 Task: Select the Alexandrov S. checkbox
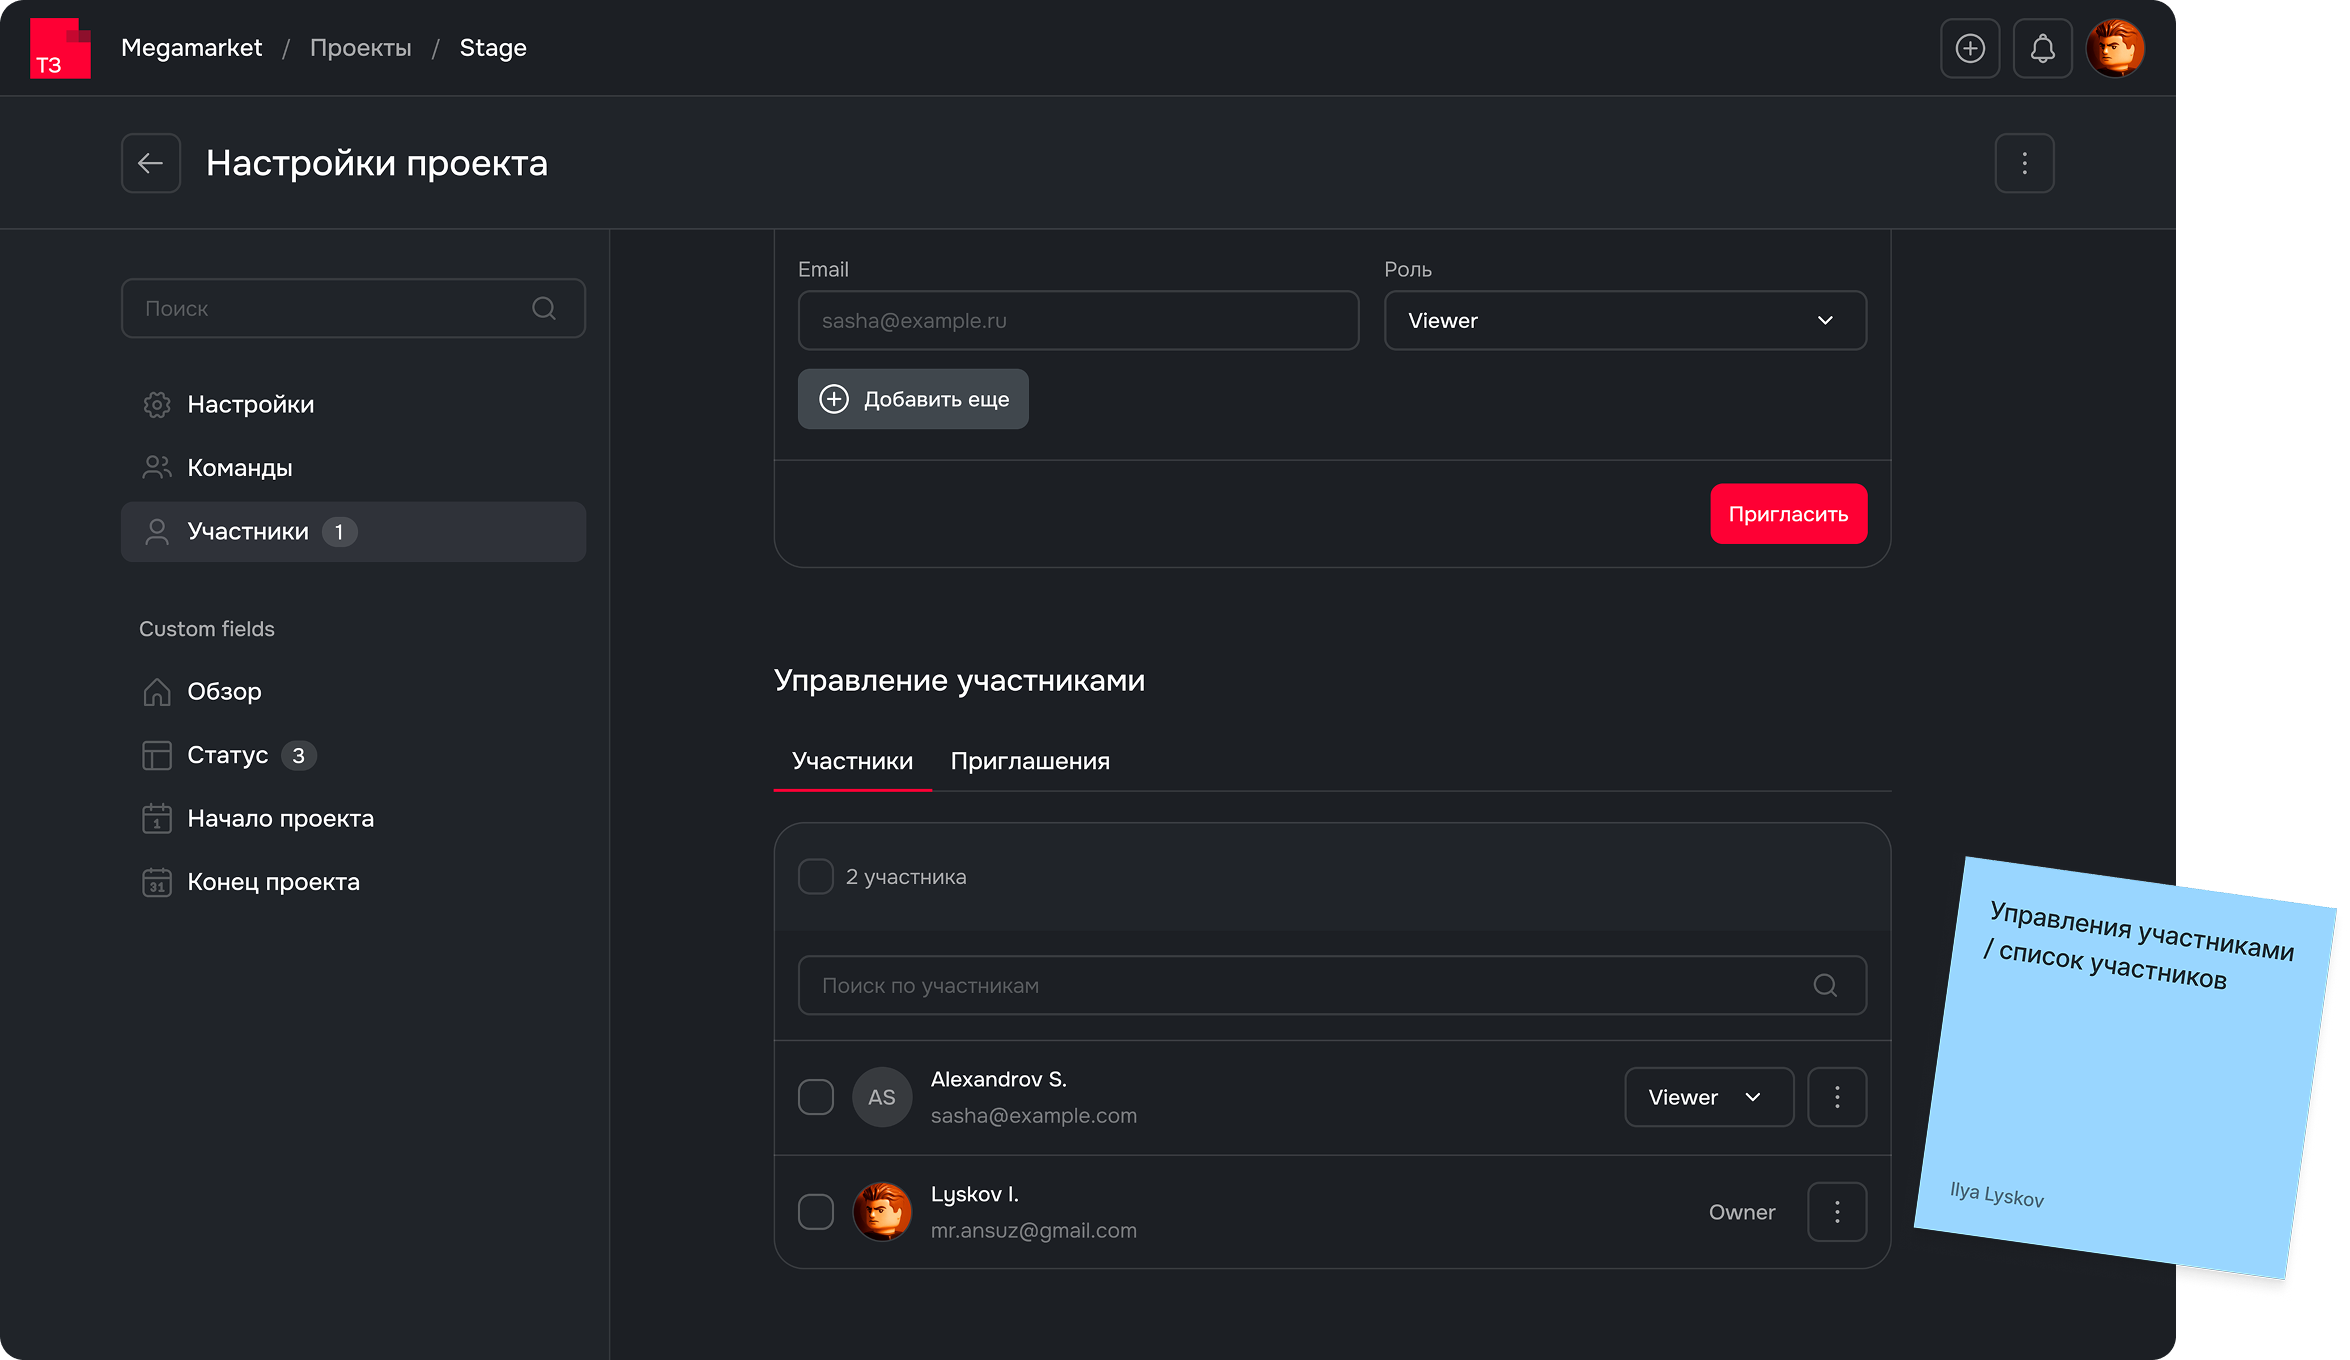816,1097
